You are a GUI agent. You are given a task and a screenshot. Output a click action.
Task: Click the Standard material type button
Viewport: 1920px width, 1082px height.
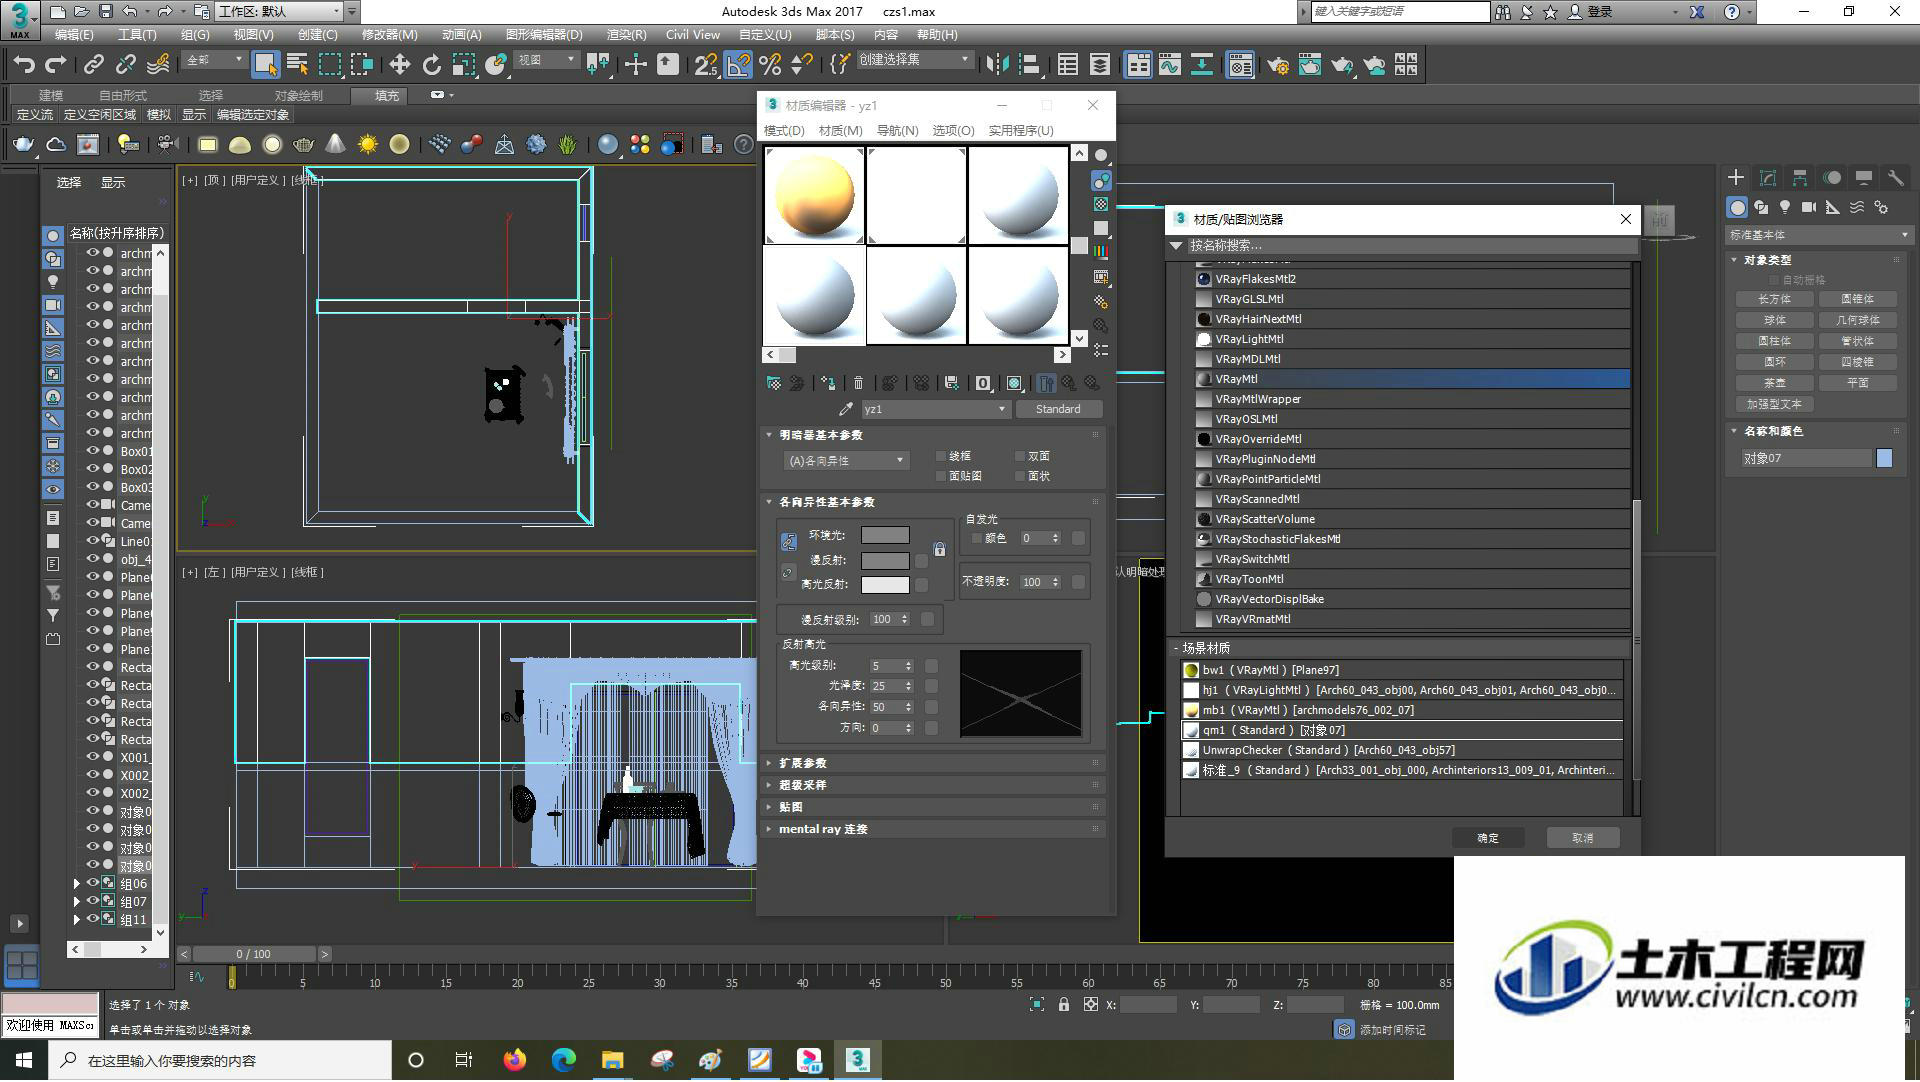(1058, 409)
